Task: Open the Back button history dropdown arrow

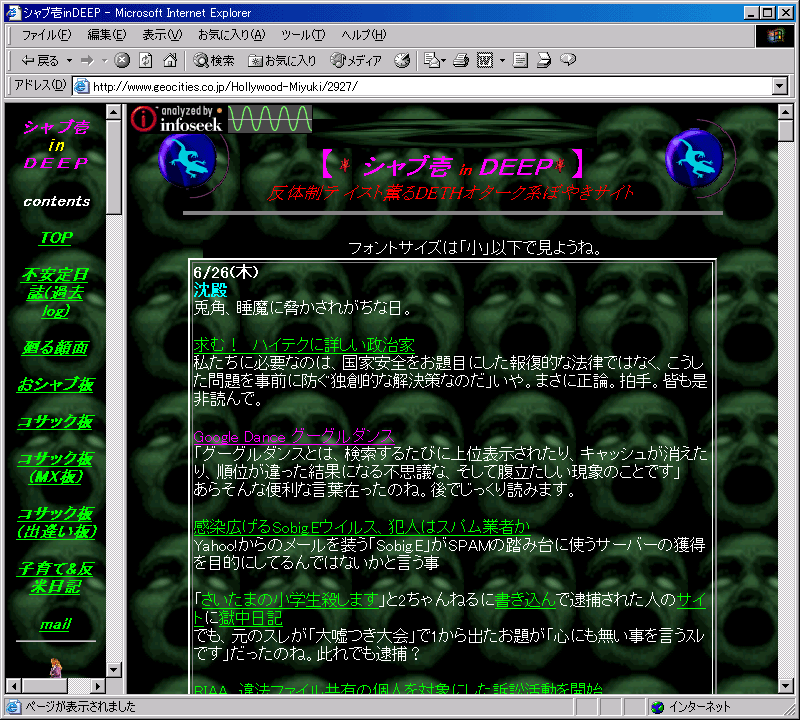Action: click(69, 61)
